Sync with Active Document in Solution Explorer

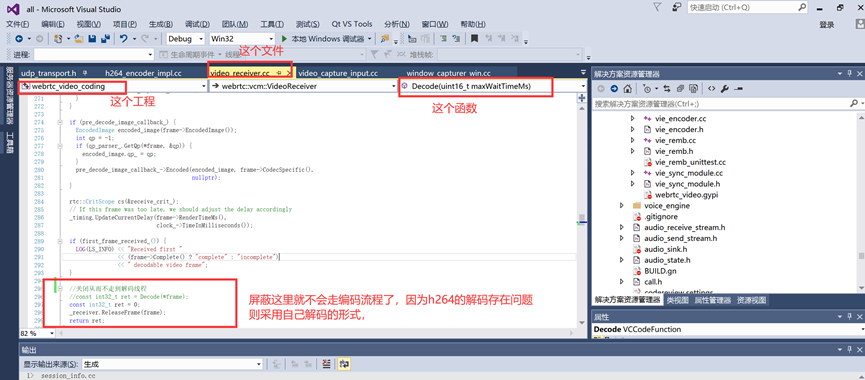pos(667,89)
